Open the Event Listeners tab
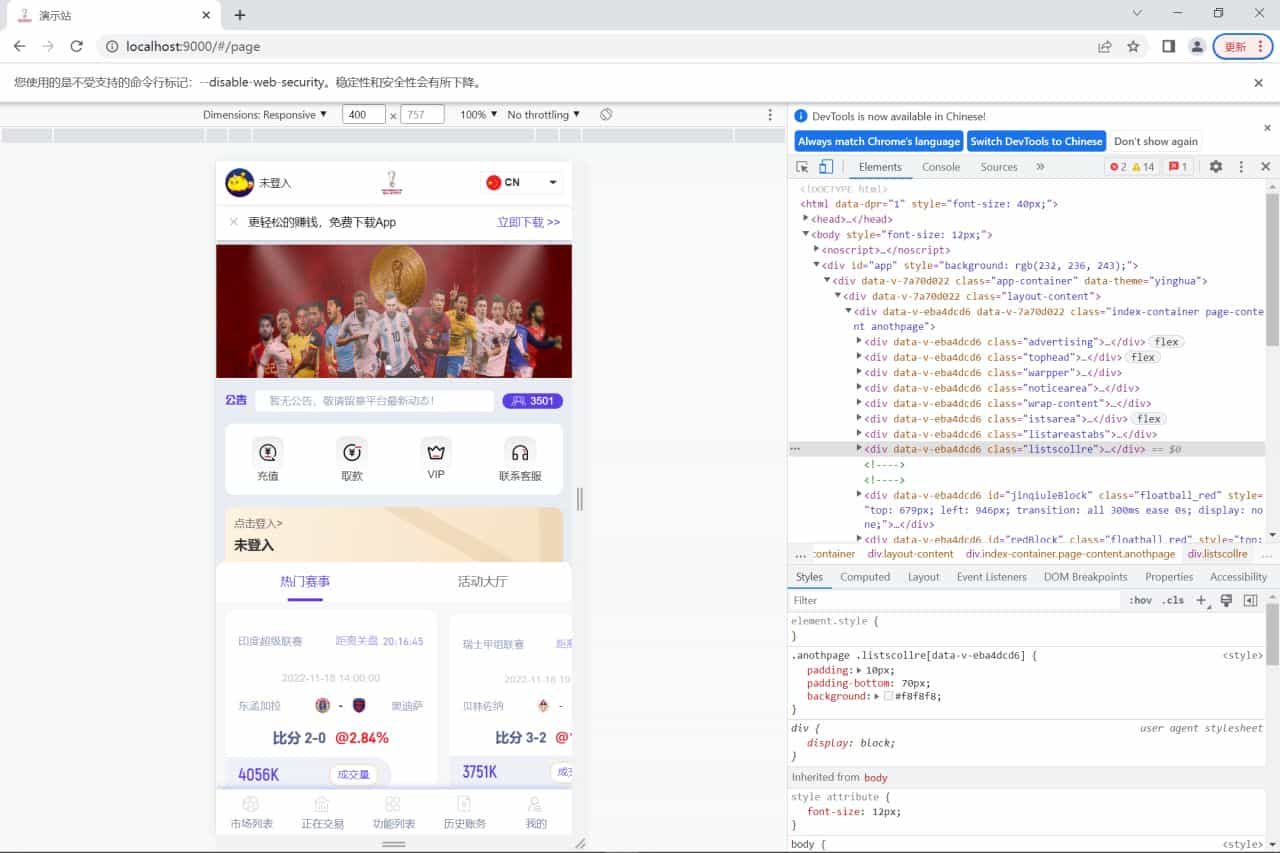This screenshot has height=853, width=1280. click(991, 577)
